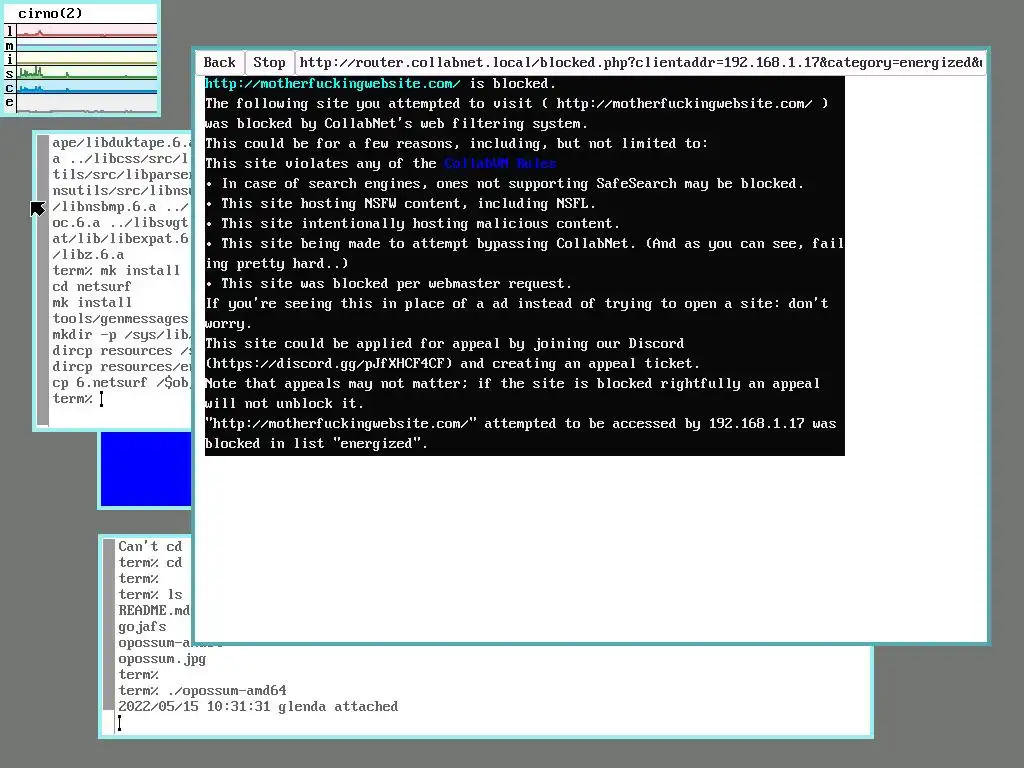Open the motherfuckingwebsite.com link at top
The image size is (1024, 768).
pyautogui.click(x=332, y=84)
